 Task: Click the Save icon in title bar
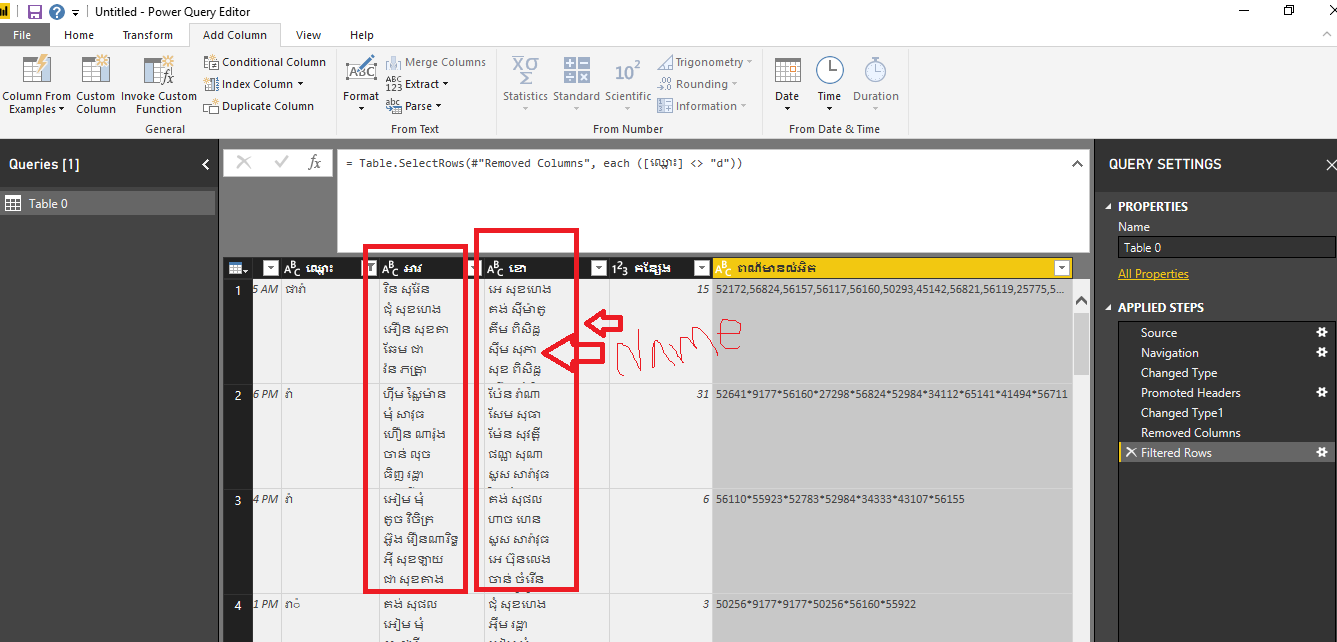pyautogui.click(x=35, y=11)
